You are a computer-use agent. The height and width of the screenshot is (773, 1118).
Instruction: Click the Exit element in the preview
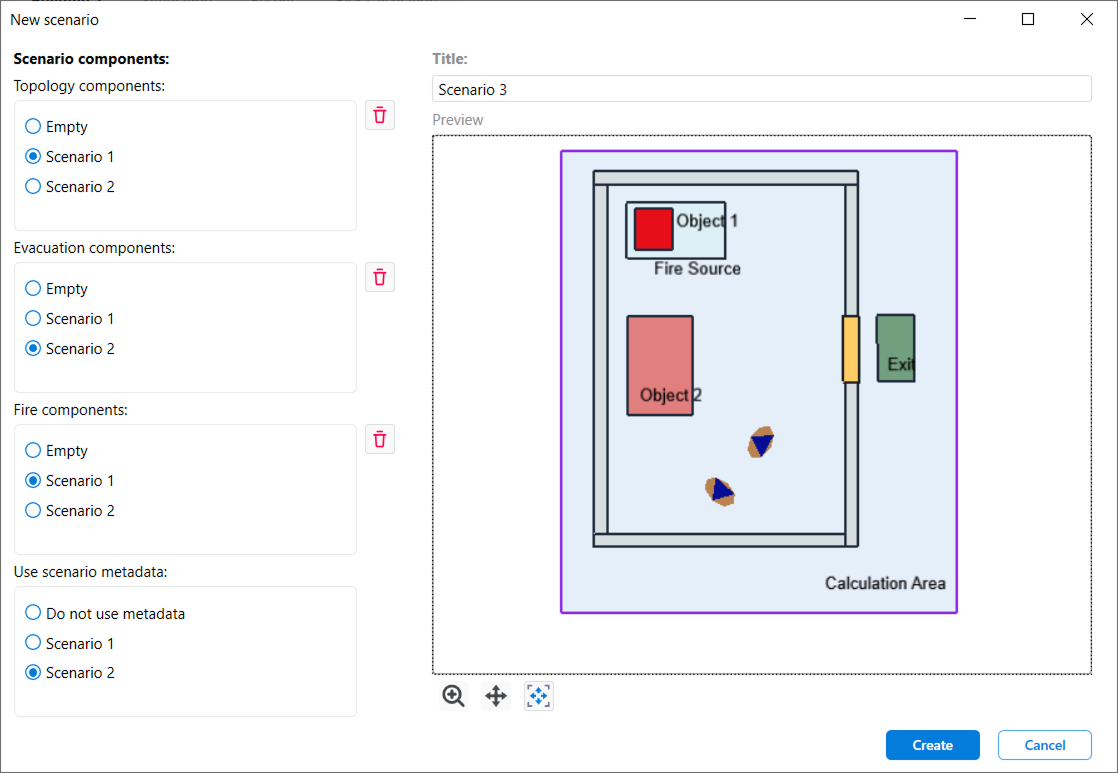tap(895, 347)
